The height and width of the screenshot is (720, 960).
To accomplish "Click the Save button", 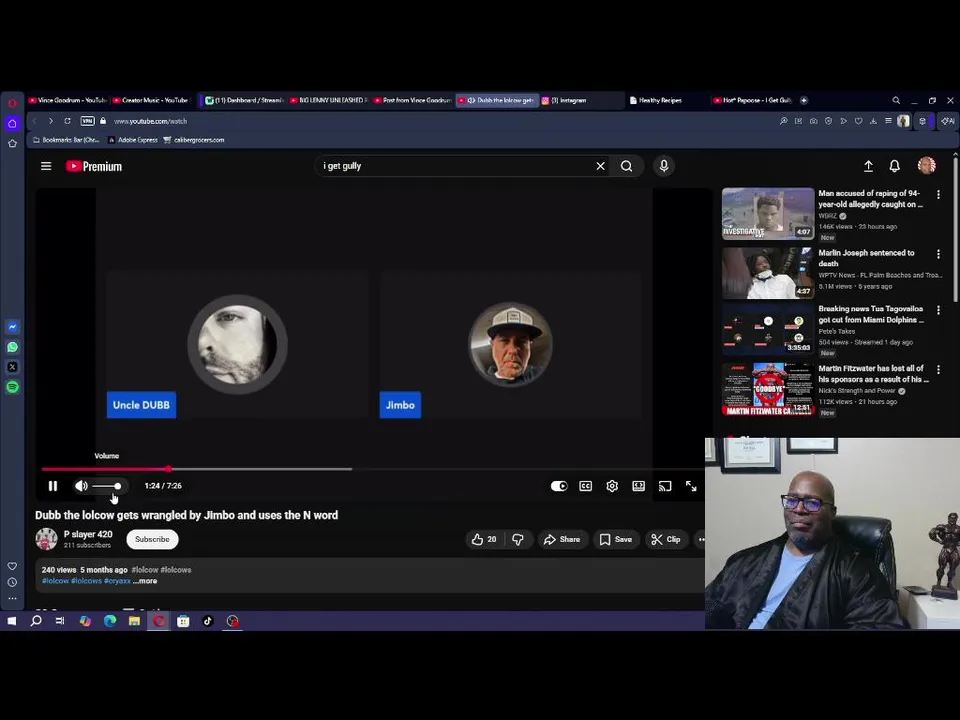I will (x=615, y=539).
